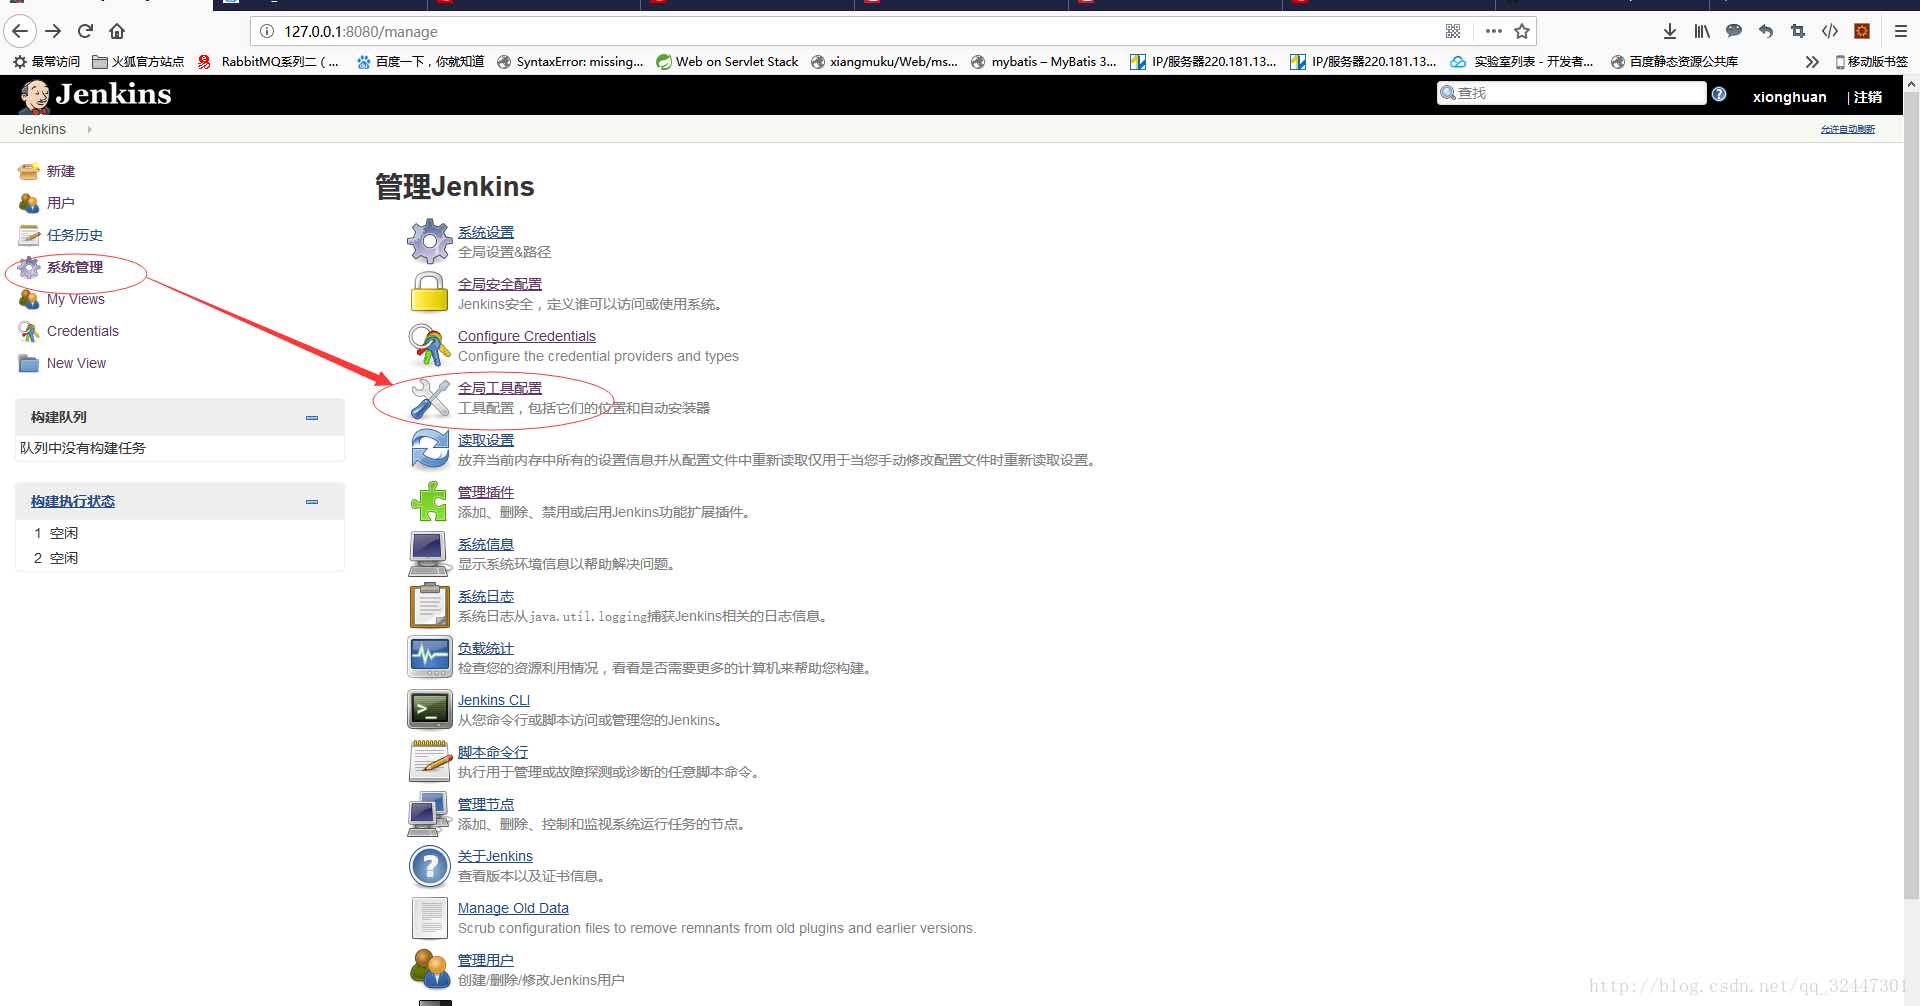The height and width of the screenshot is (1006, 1920).
Task: Open the 管理插件 link
Action: click(x=486, y=492)
